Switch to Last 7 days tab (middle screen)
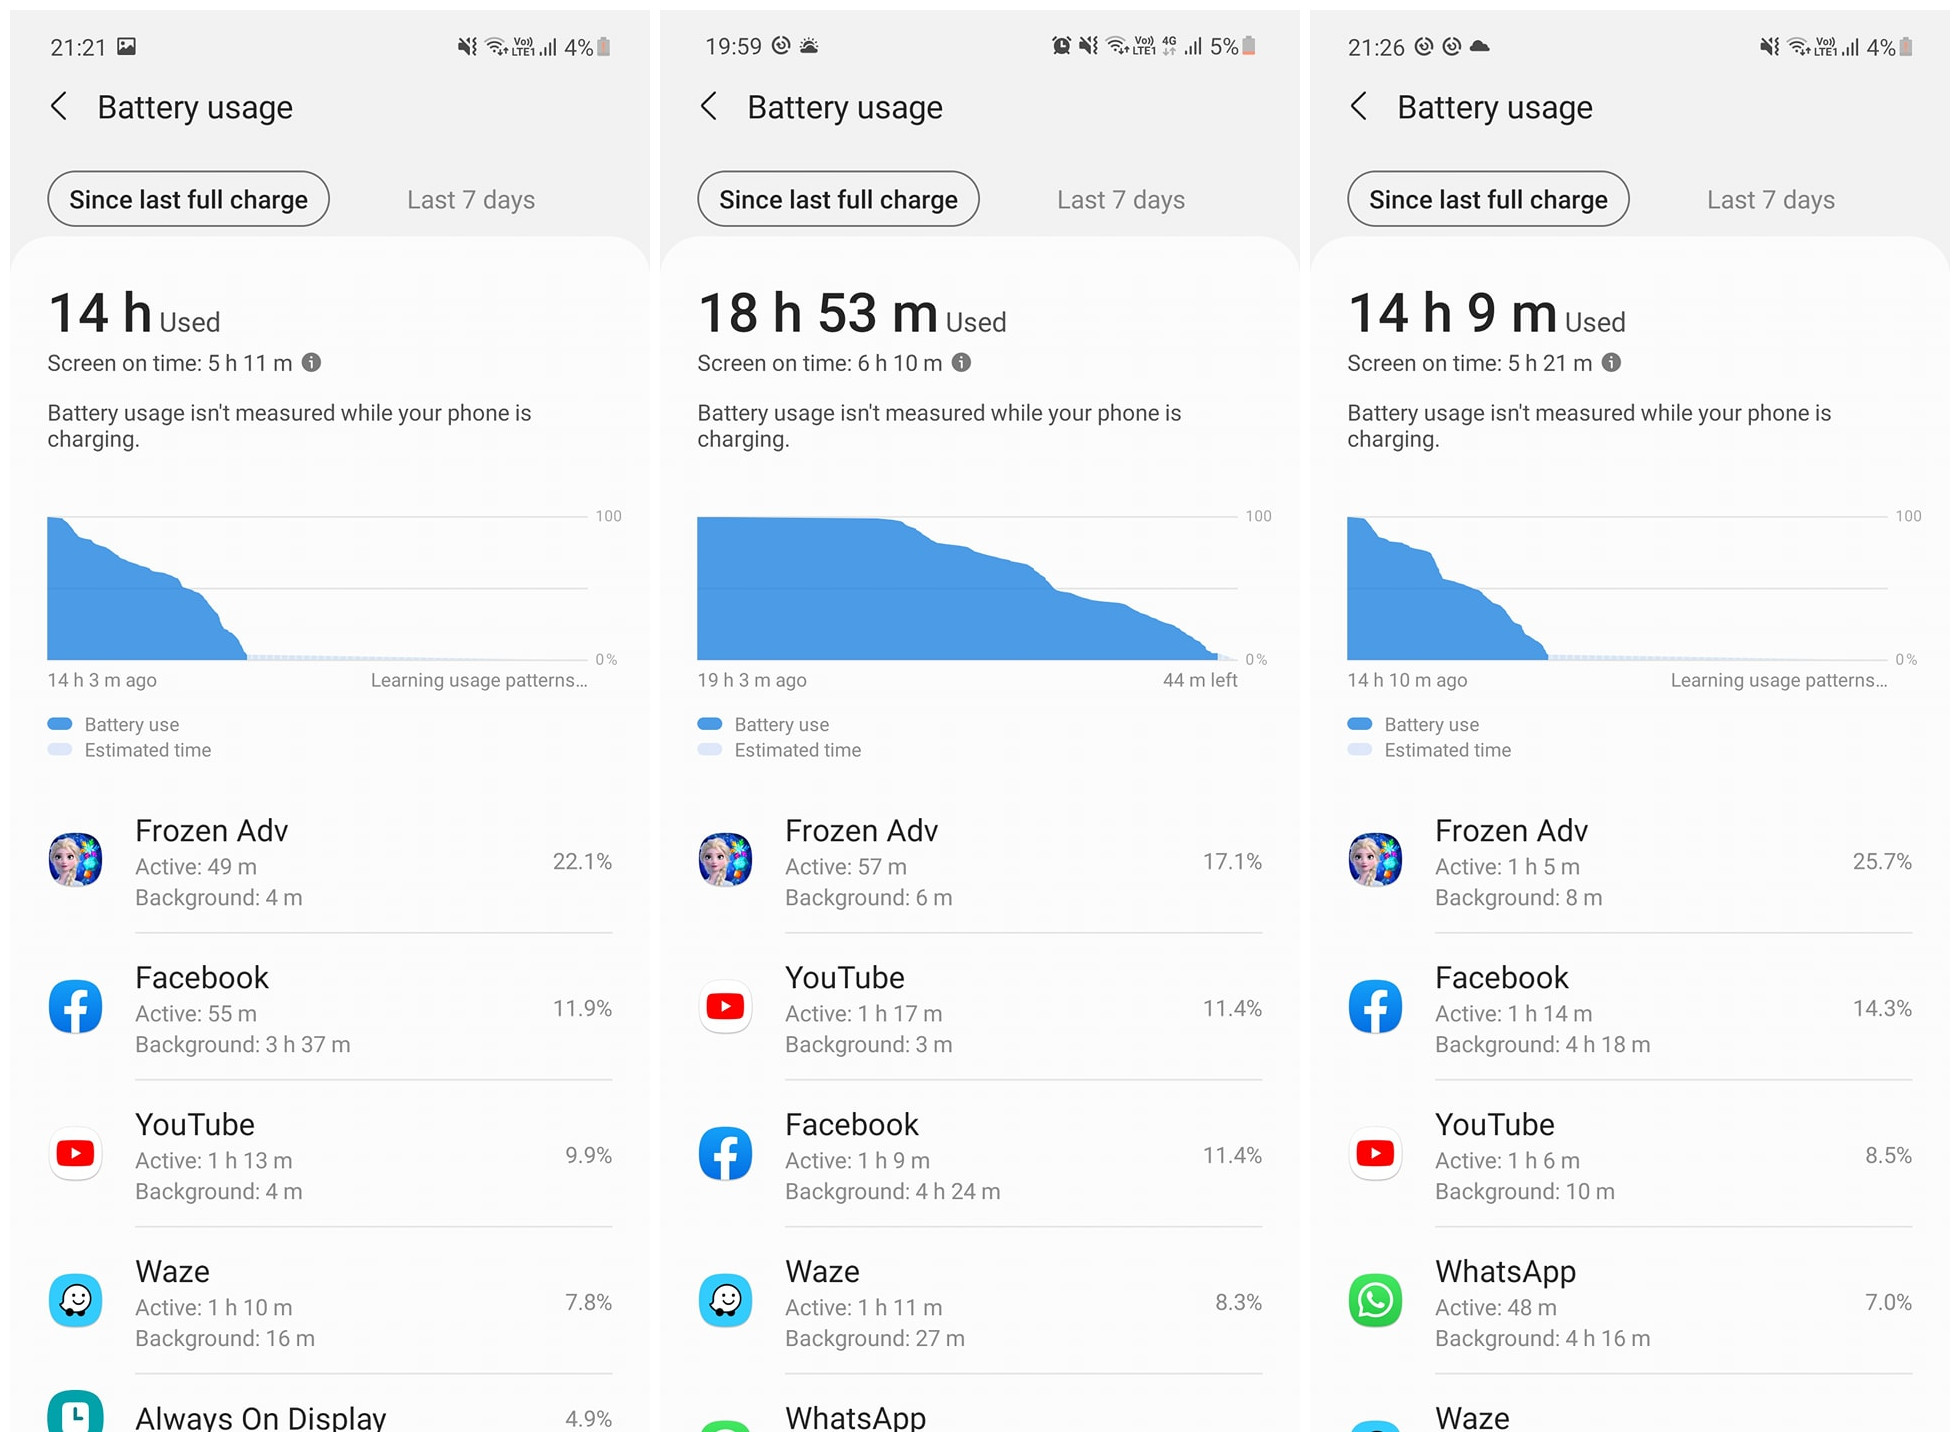1960x1442 pixels. pyautogui.click(x=1120, y=199)
